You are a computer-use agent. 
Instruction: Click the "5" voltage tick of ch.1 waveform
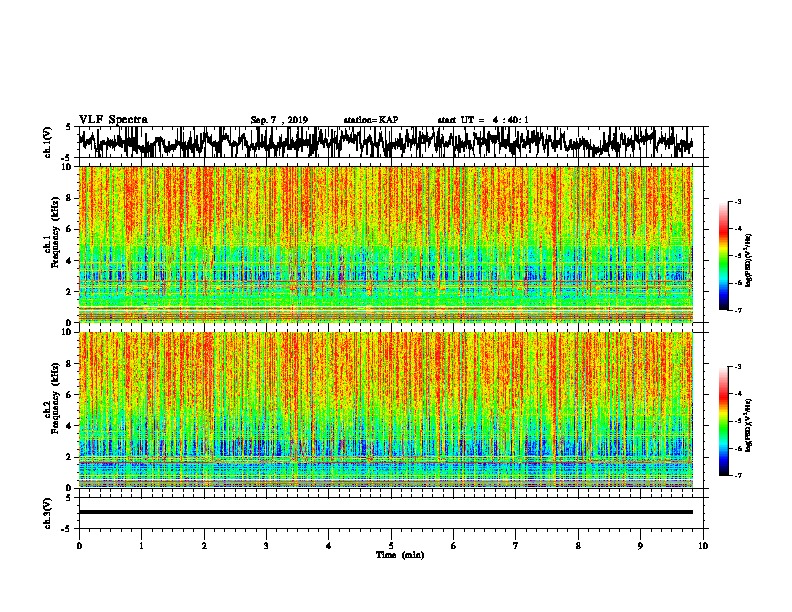point(68,127)
